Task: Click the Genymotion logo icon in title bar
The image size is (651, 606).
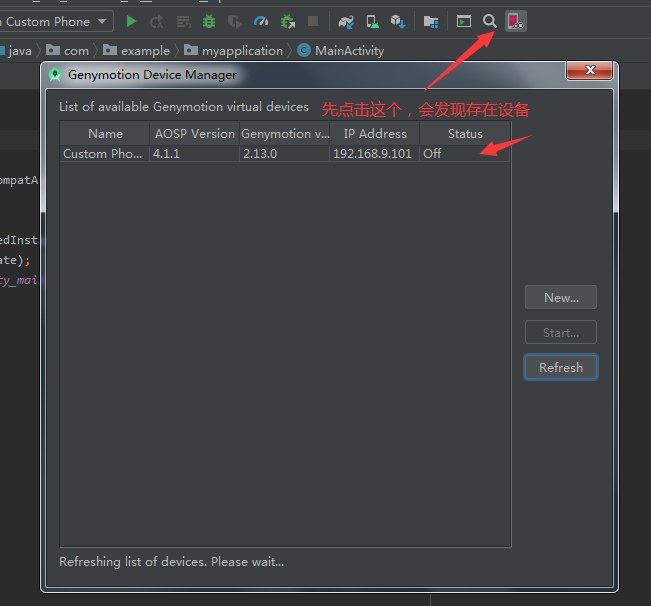Action: [55, 75]
